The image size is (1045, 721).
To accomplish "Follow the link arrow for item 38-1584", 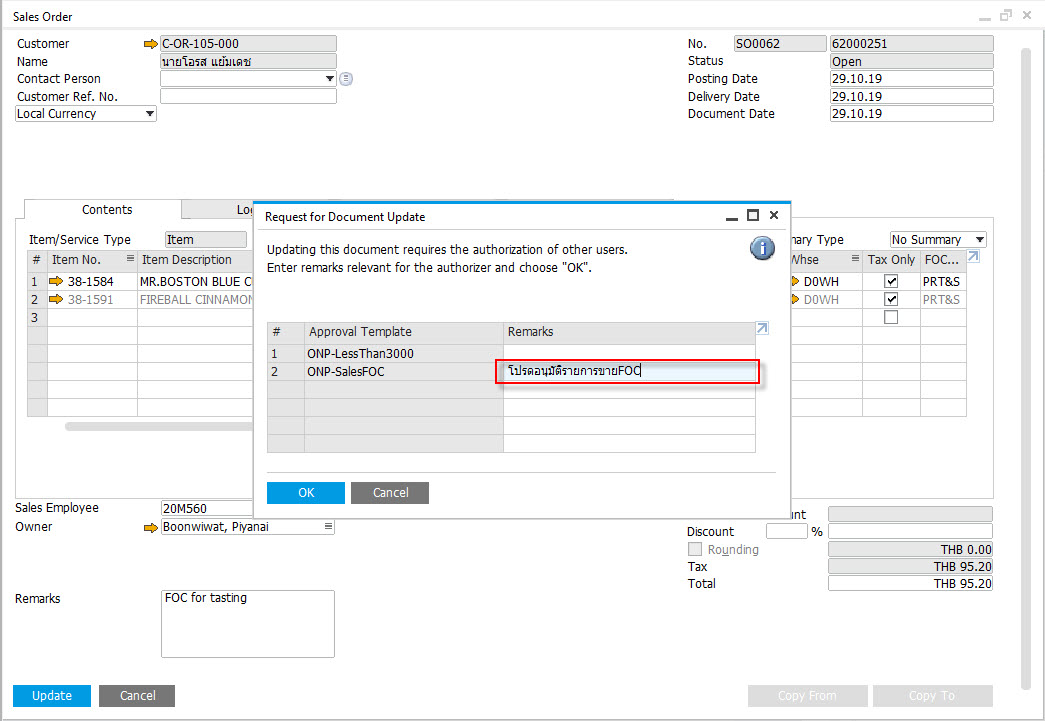I will coord(56,281).
